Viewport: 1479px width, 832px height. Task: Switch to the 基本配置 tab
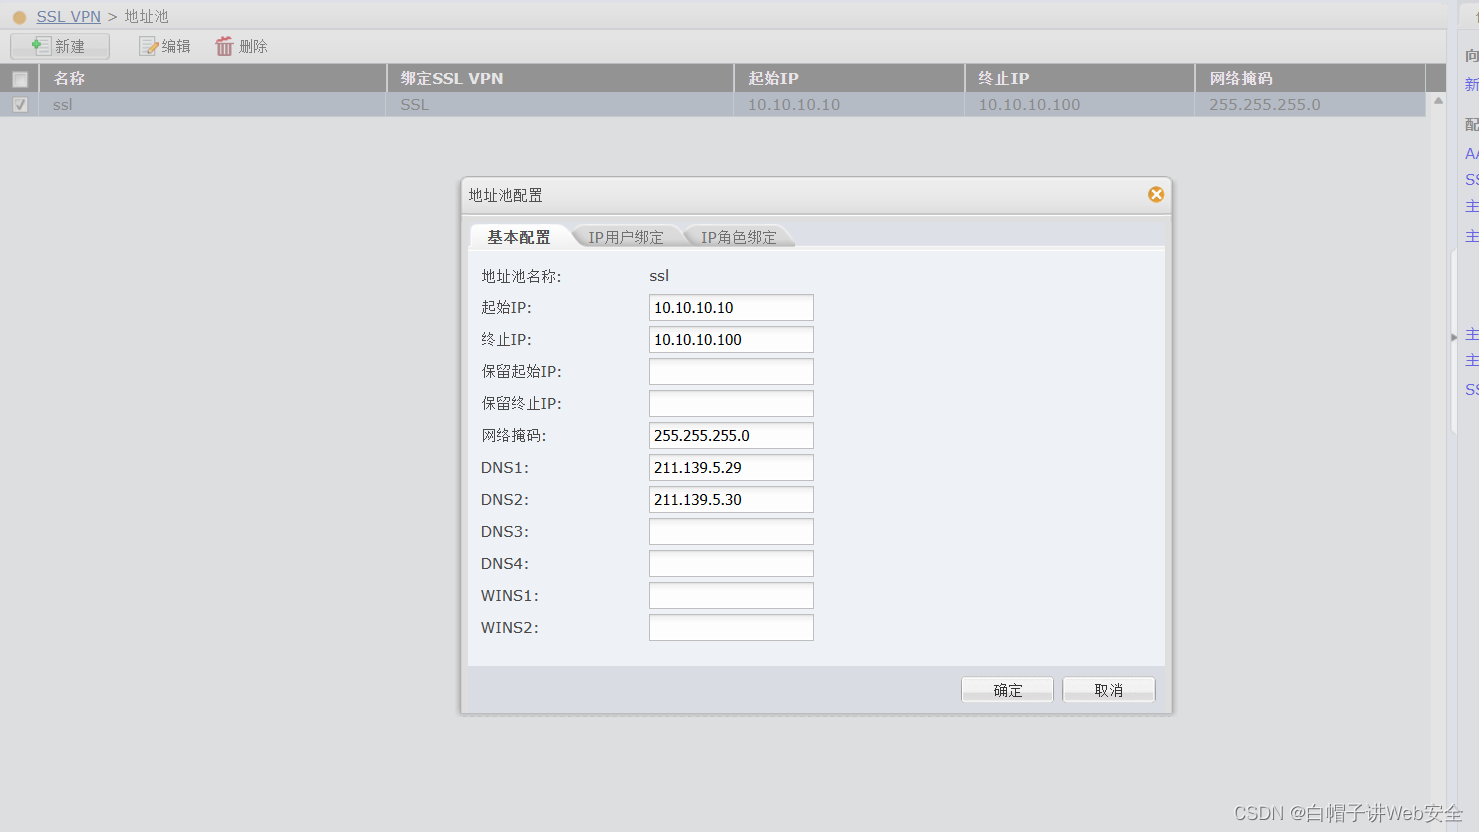click(x=519, y=237)
